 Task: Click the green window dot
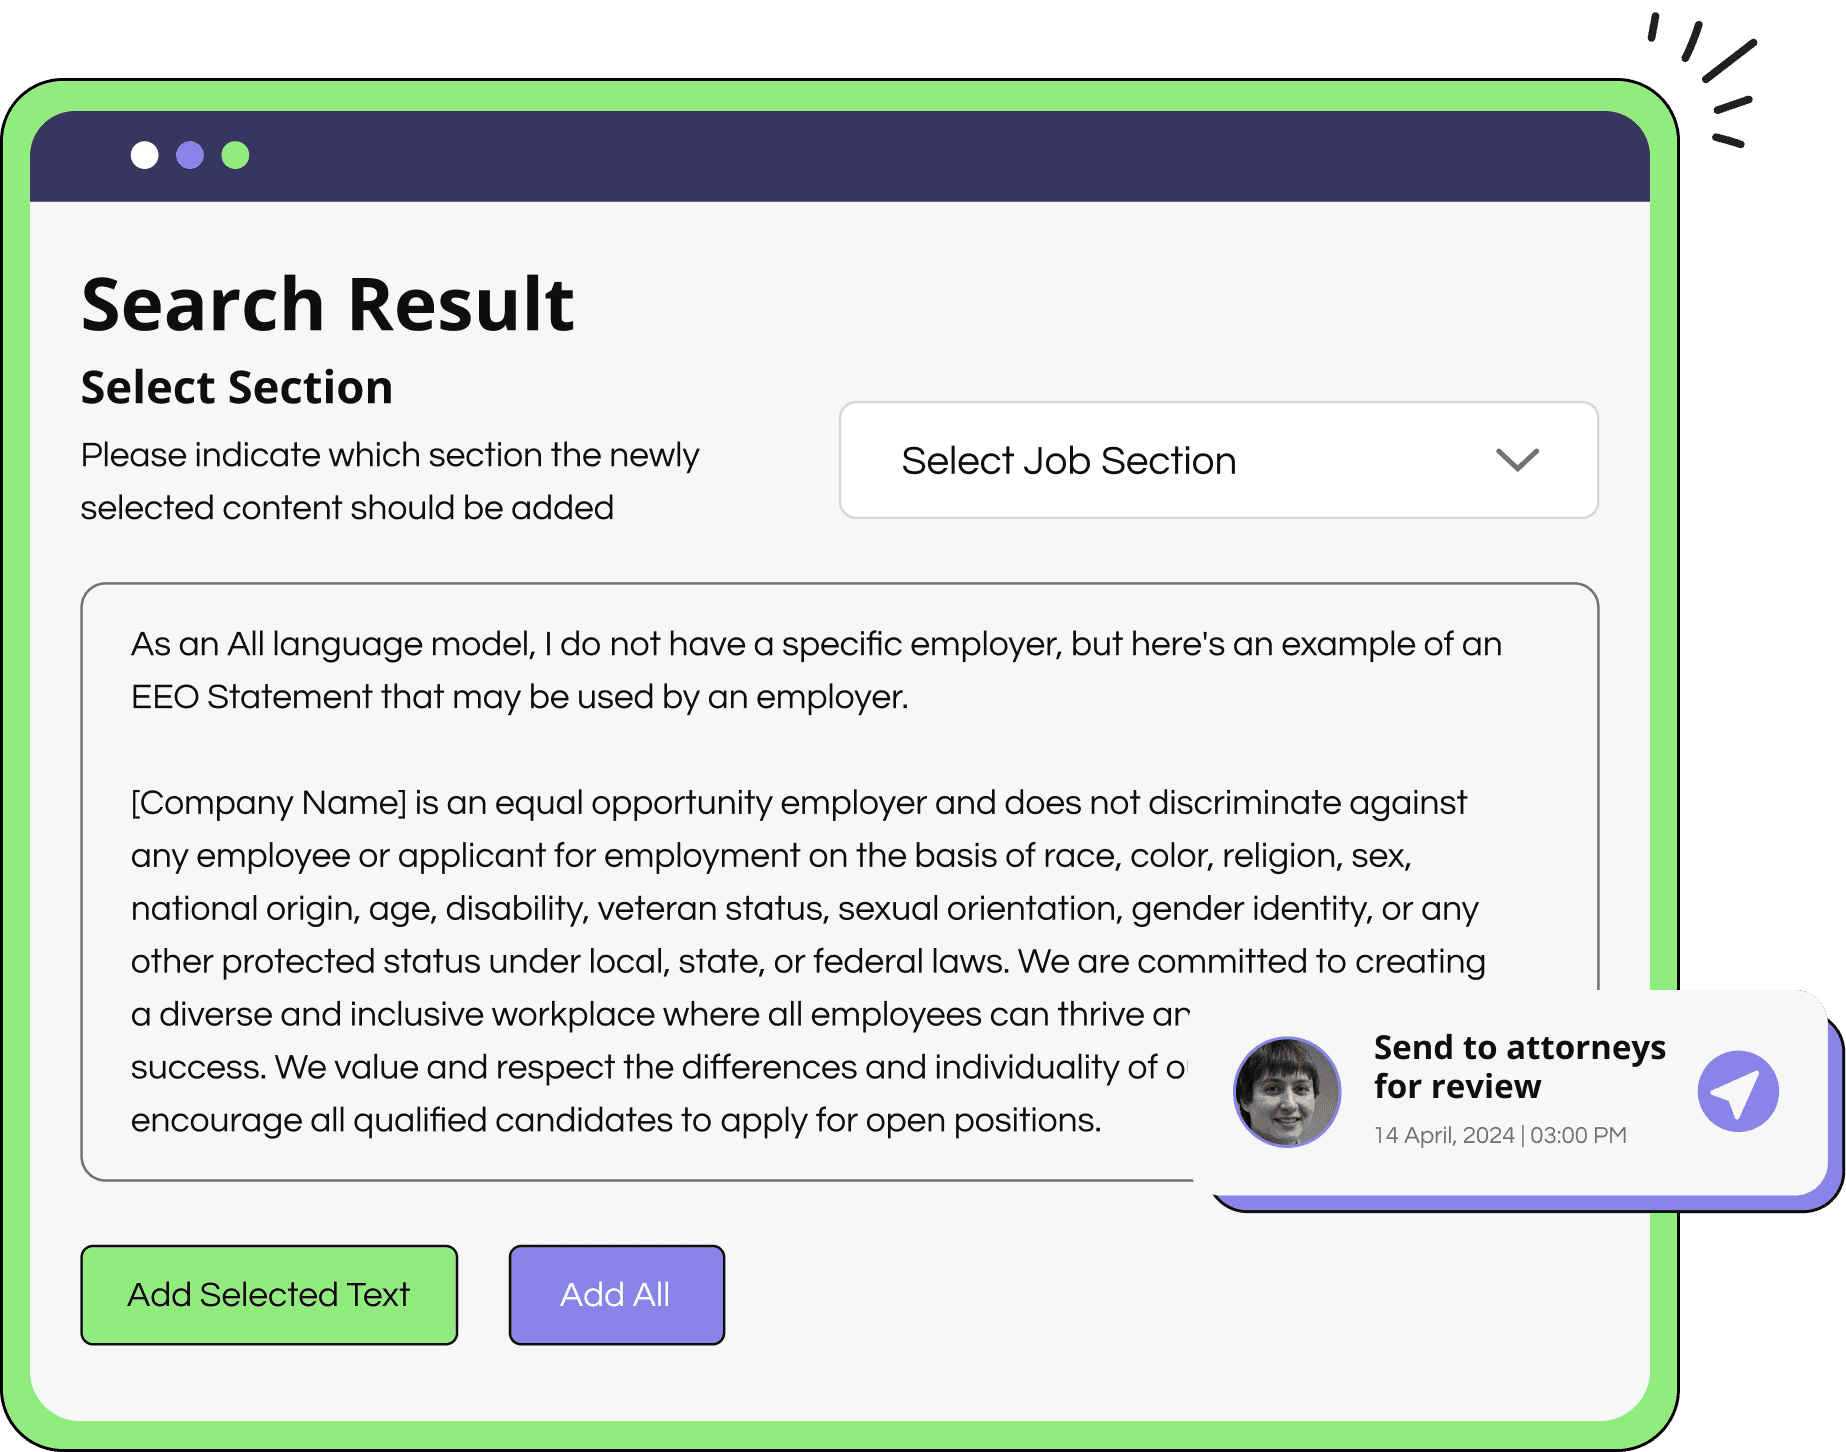point(235,155)
